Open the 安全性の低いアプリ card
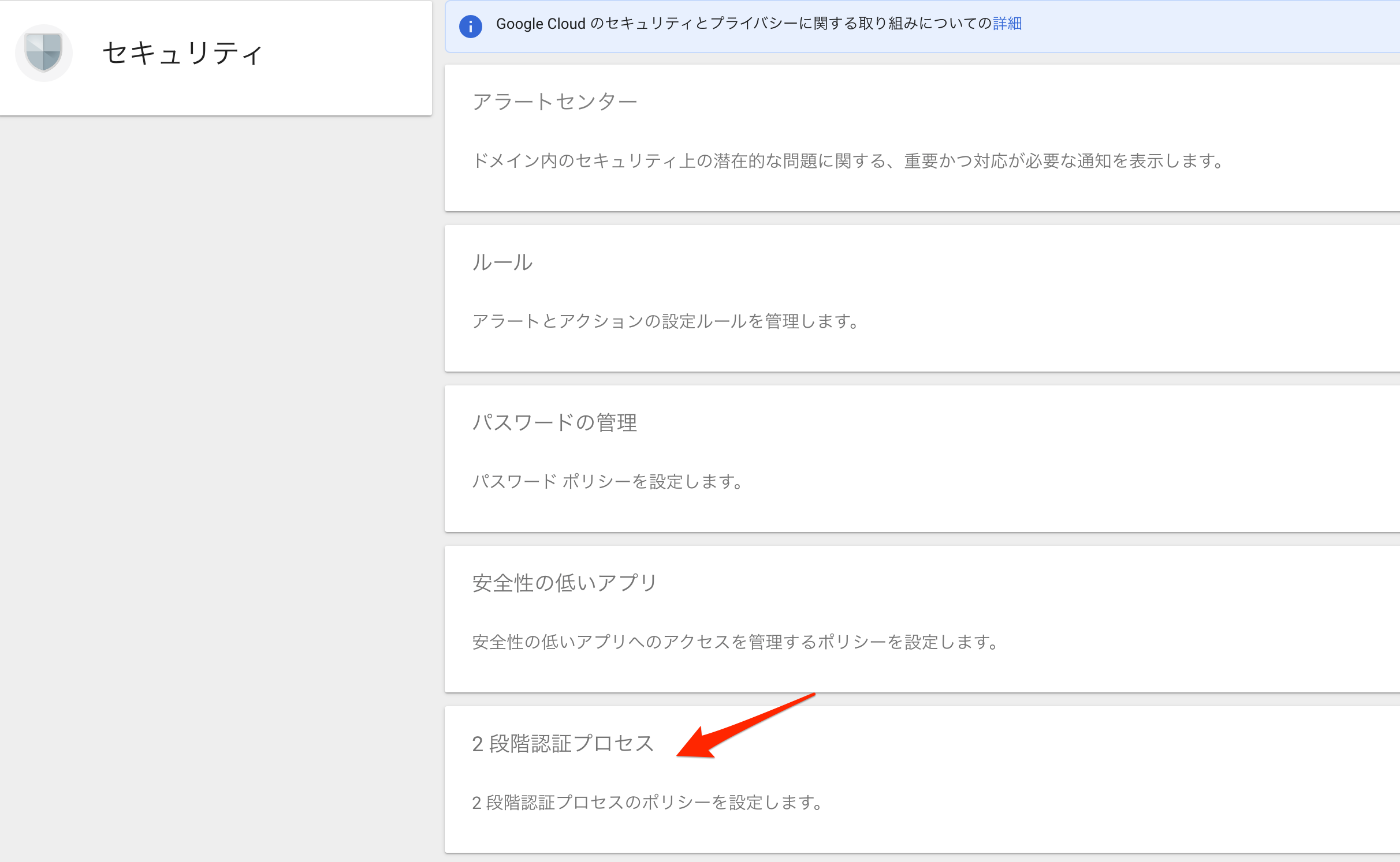1400x862 pixels. coord(922,618)
